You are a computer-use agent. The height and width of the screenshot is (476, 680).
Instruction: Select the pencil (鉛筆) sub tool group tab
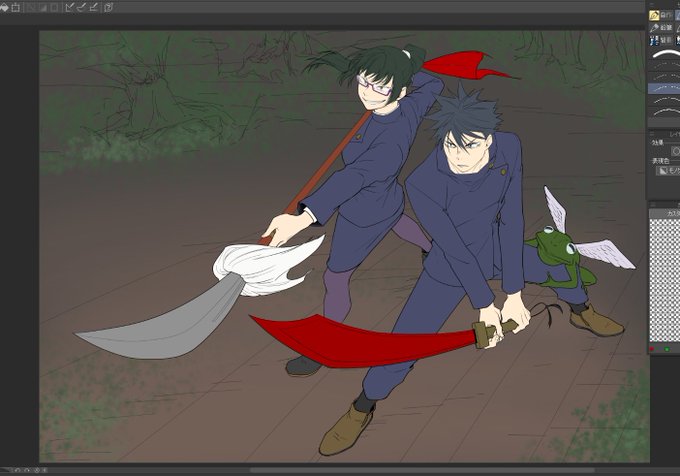pyautogui.click(x=660, y=28)
